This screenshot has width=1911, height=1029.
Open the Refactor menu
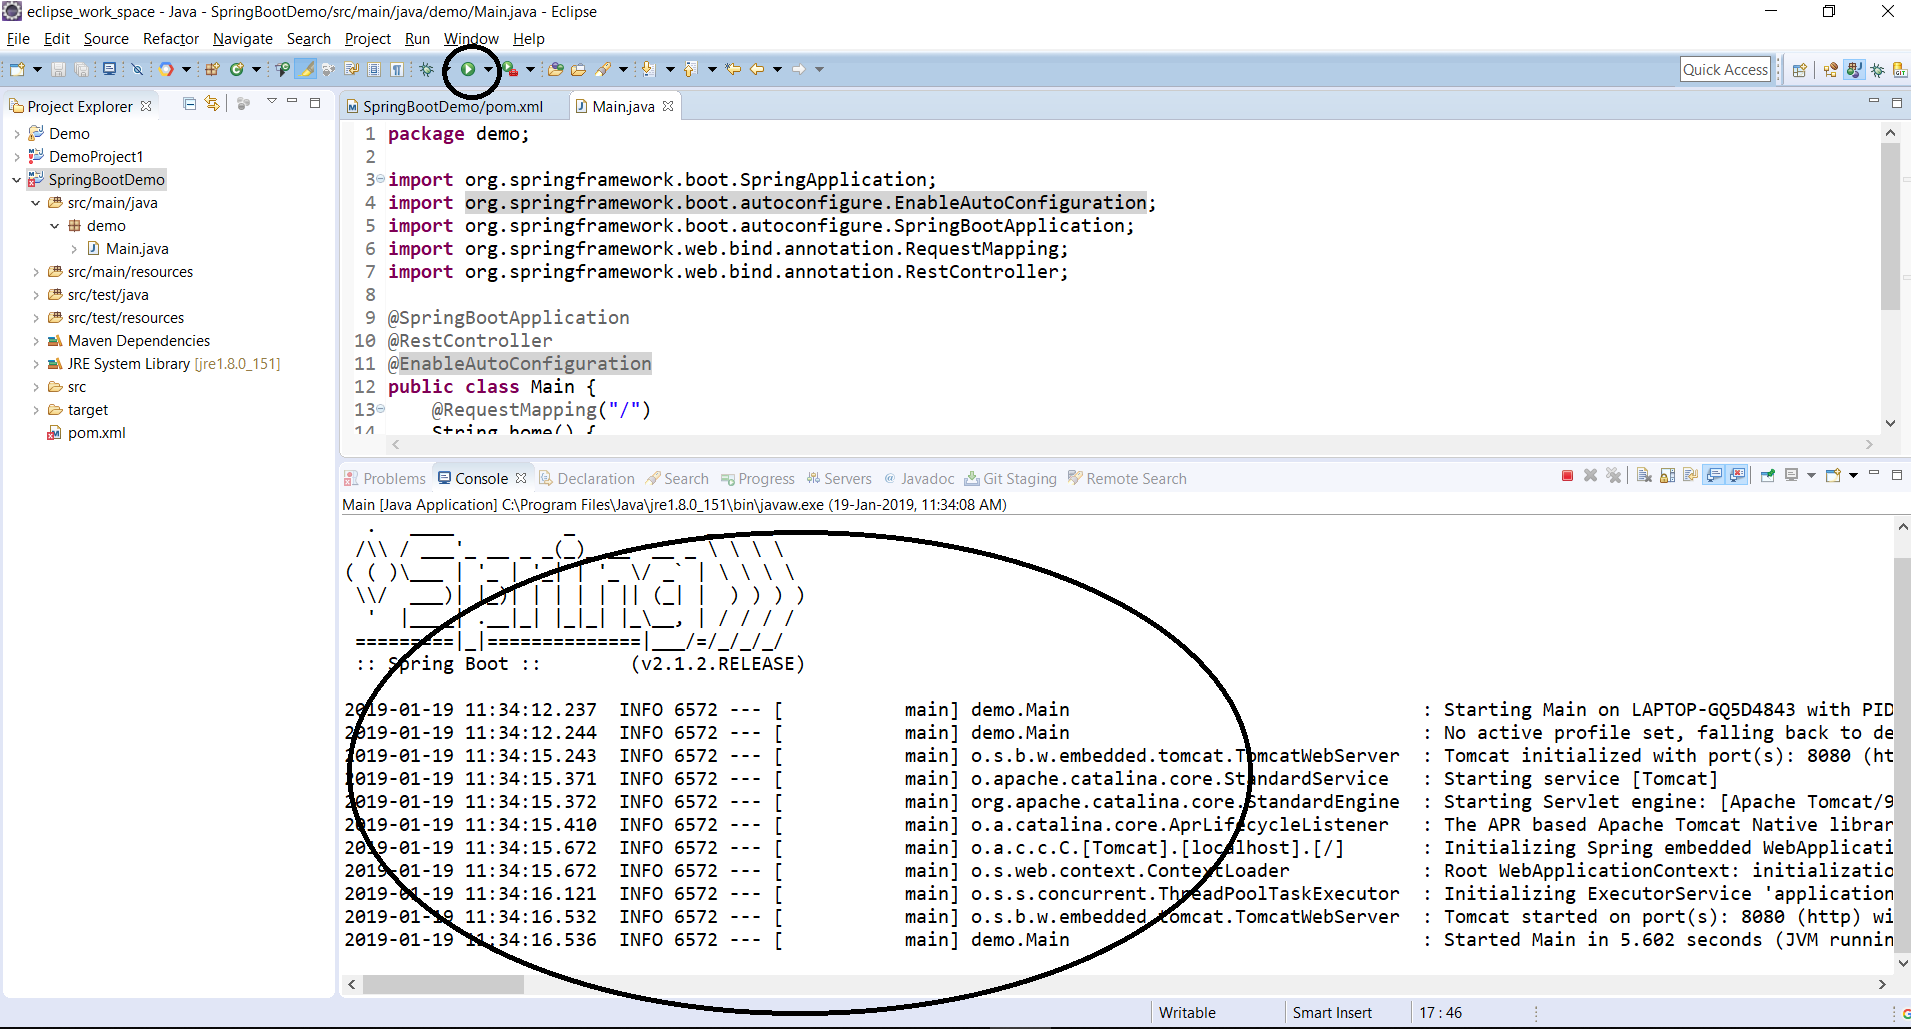point(170,39)
